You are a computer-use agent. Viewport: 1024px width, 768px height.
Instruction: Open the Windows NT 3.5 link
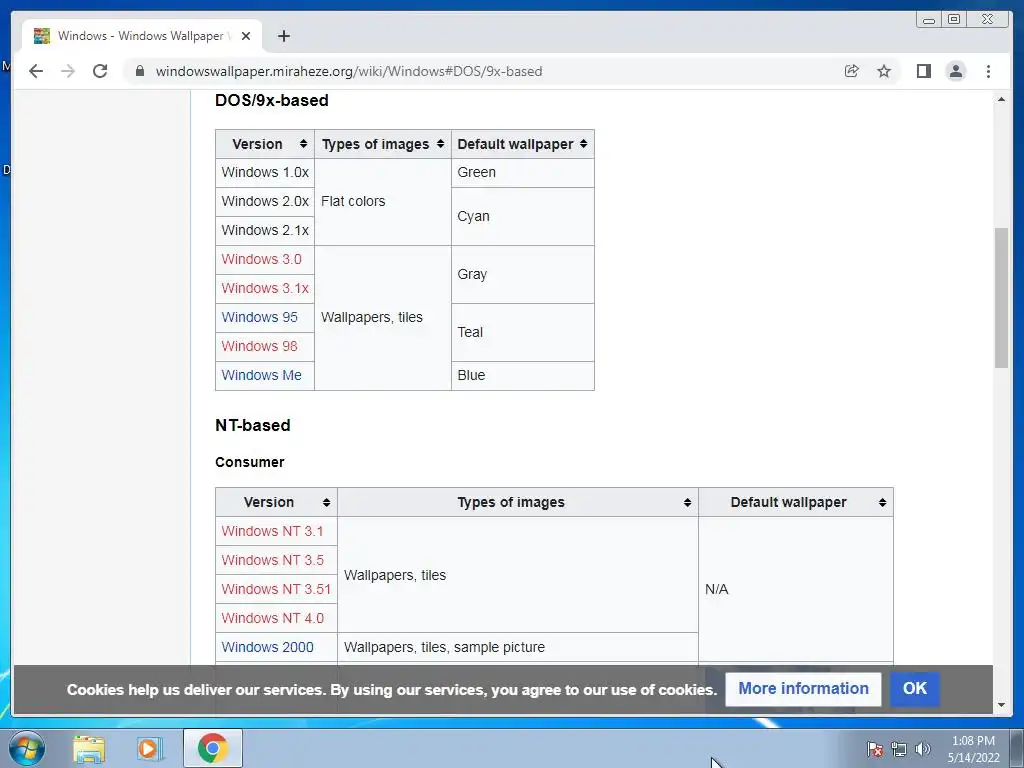(272, 560)
